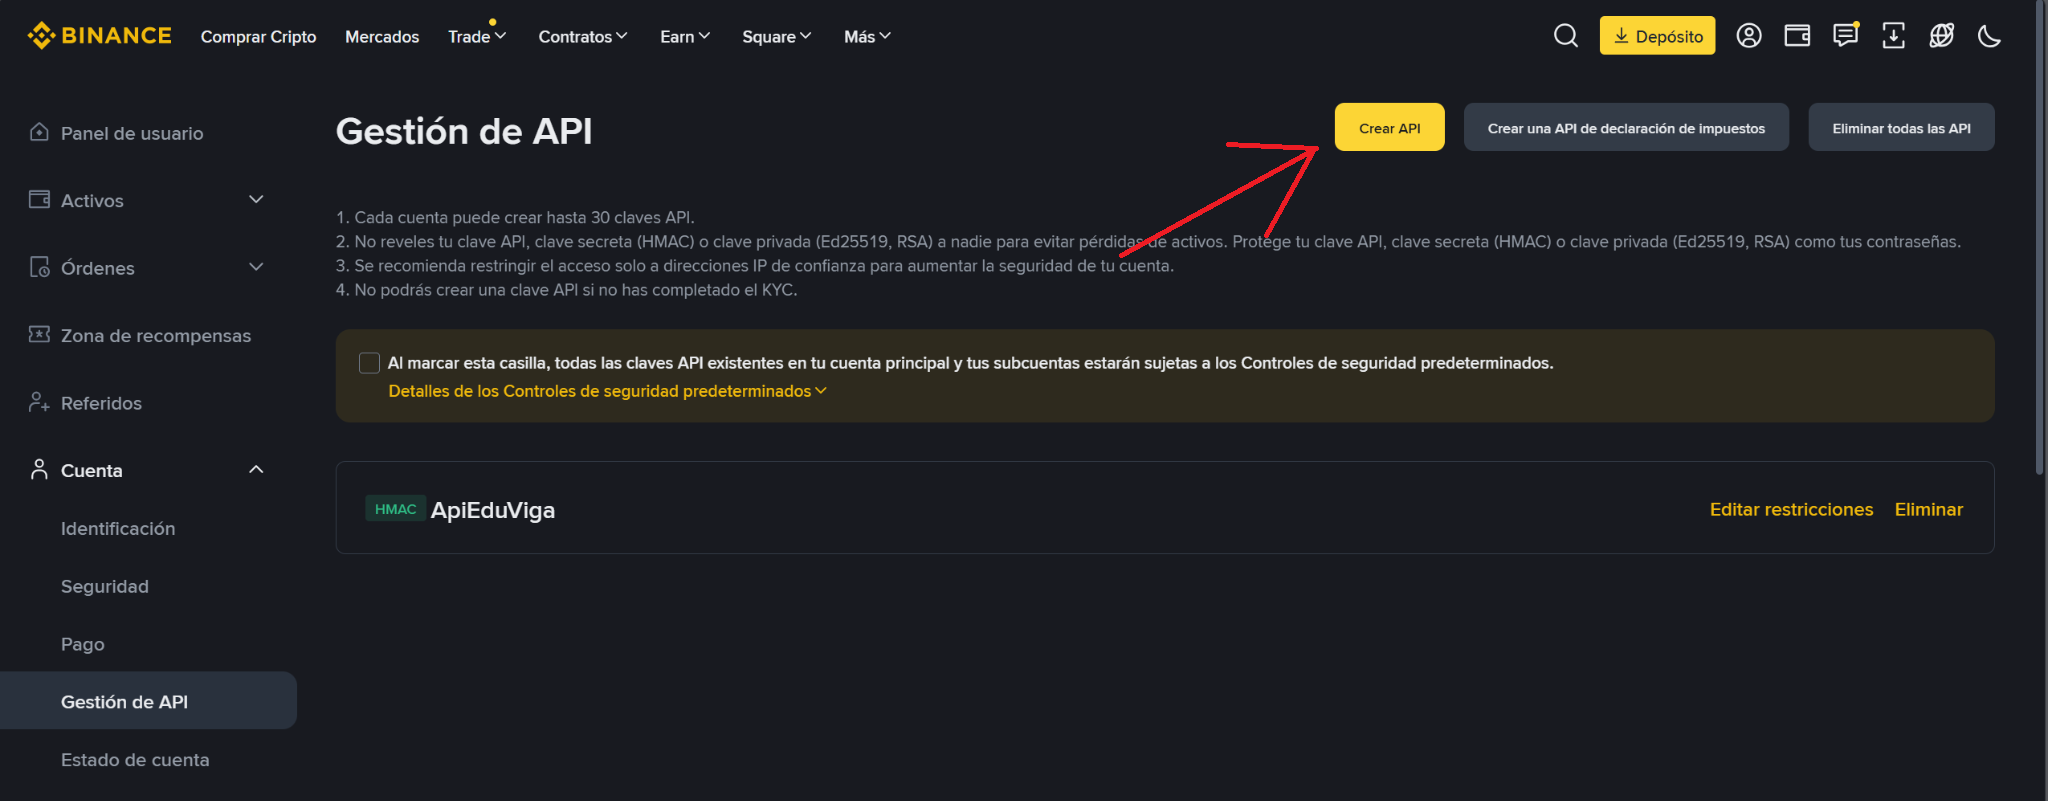
Task: Open the chat messages icon
Action: [x=1845, y=36]
